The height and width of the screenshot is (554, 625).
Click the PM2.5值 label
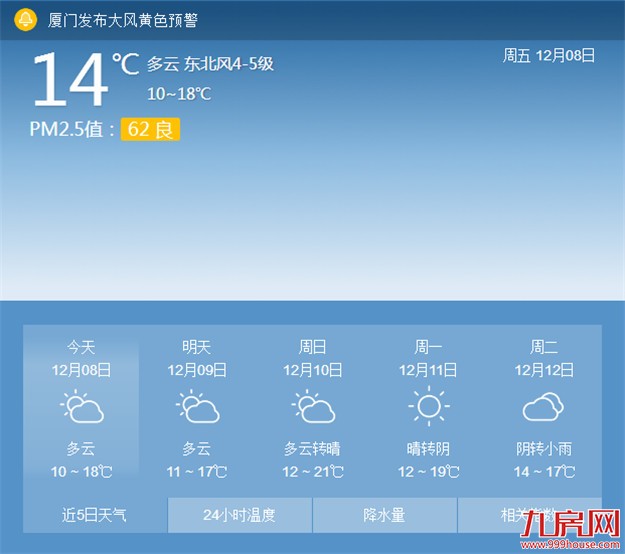tap(72, 129)
